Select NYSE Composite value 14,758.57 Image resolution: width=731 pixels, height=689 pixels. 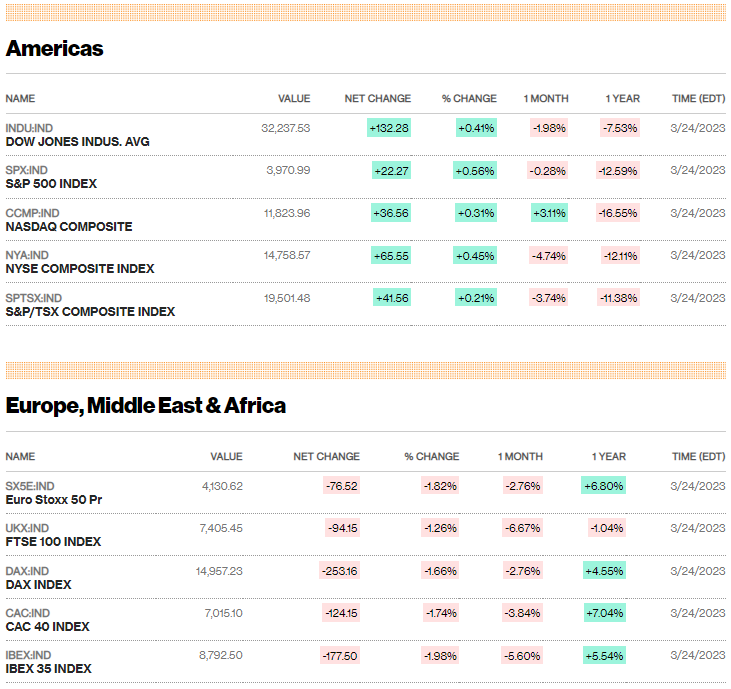coord(287,255)
